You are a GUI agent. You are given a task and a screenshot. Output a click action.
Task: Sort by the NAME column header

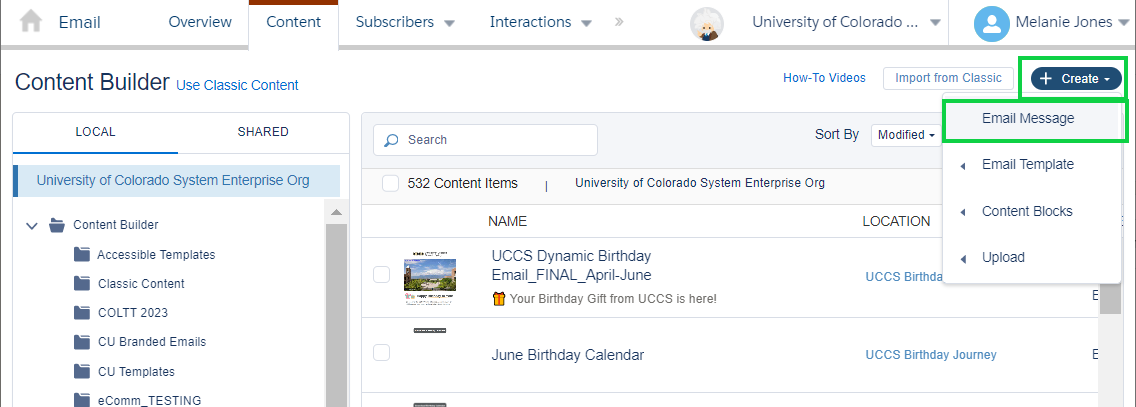click(508, 221)
